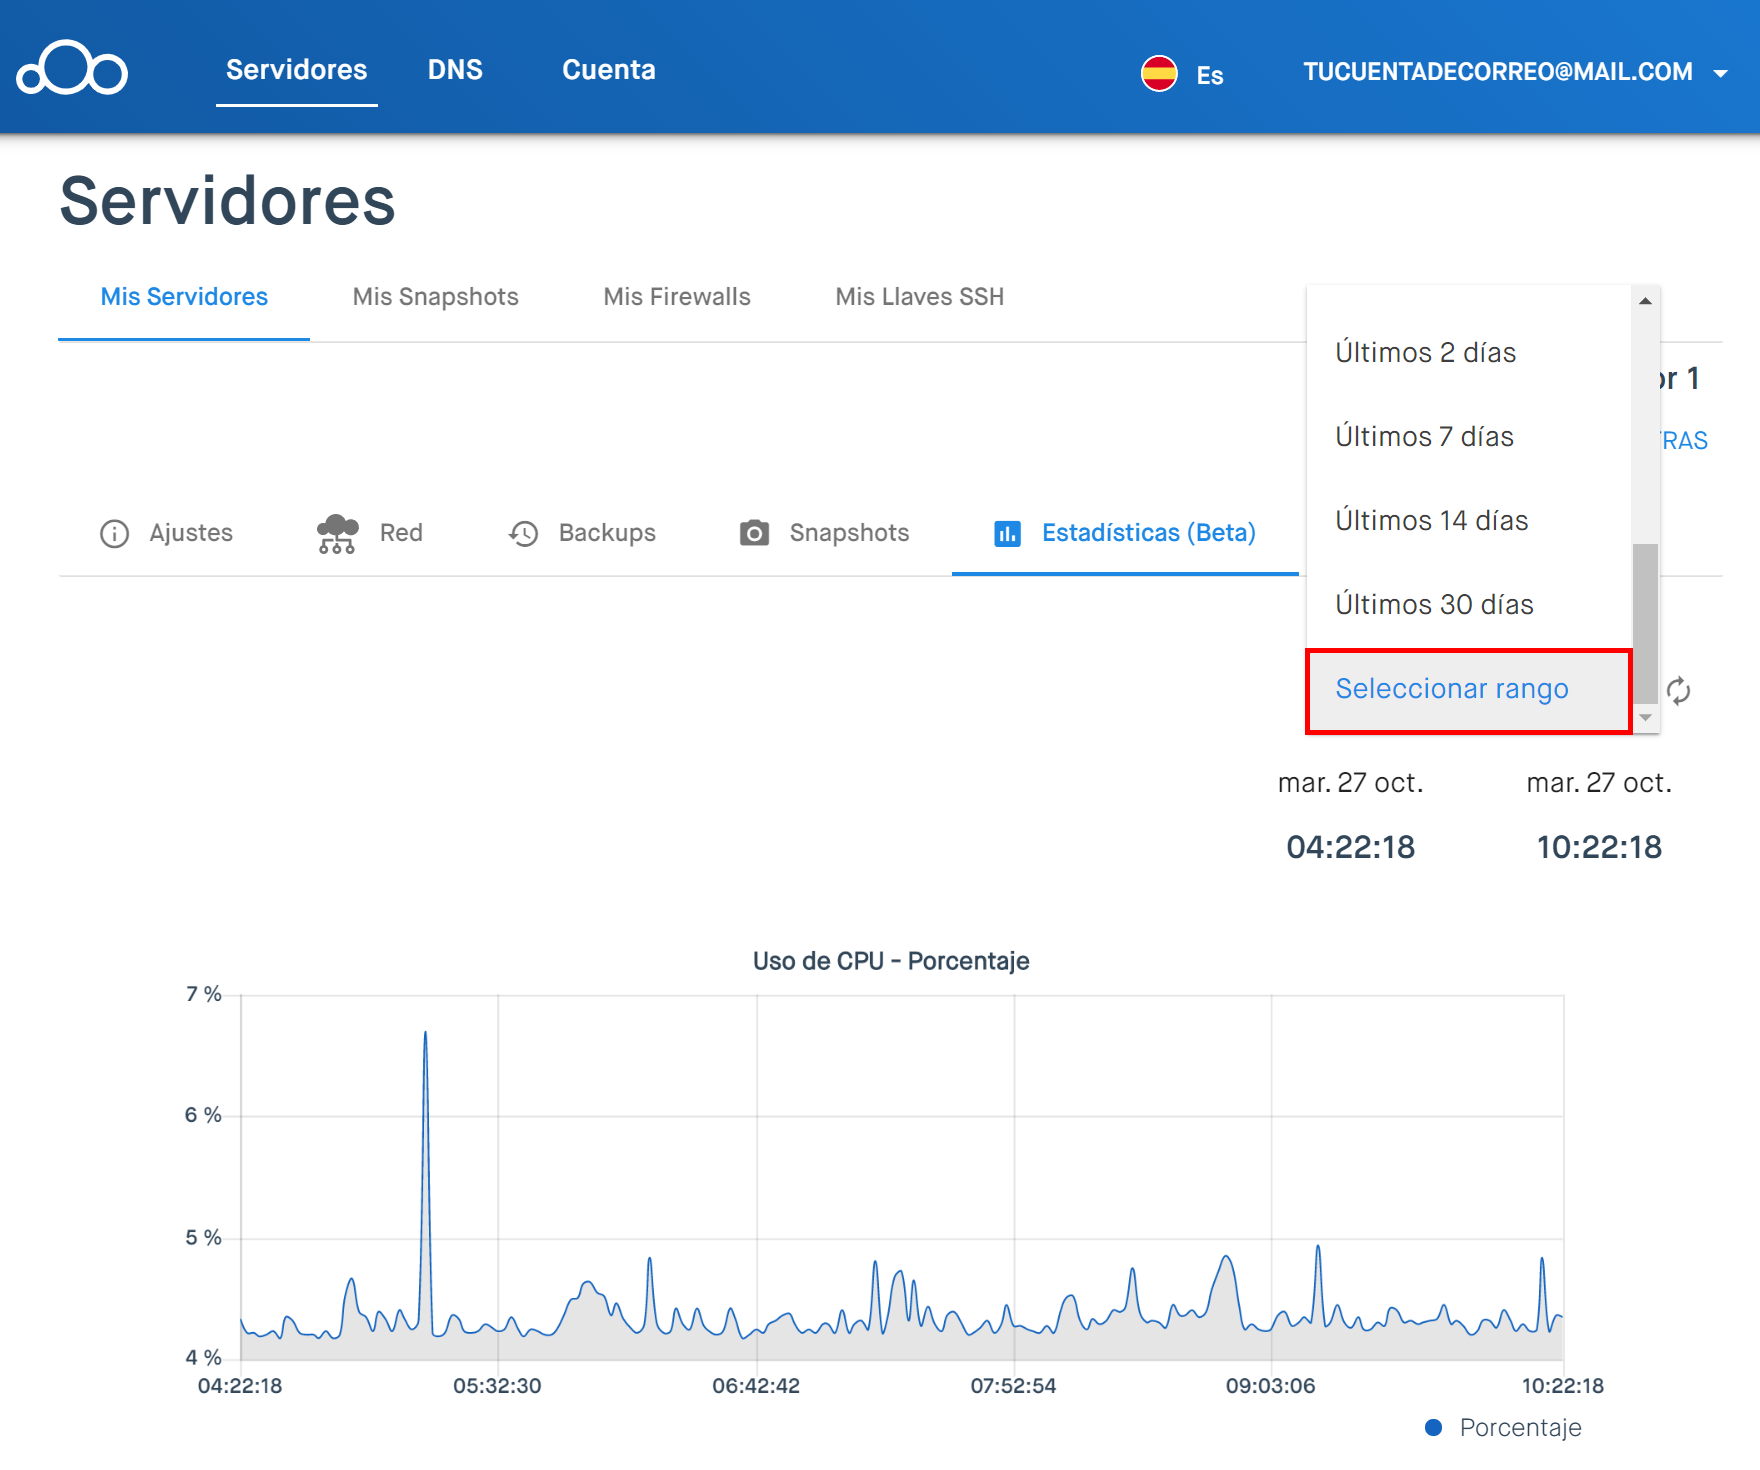The image size is (1760, 1470).
Task: Open the Servidores top menu
Action: [x=297, y=70]
